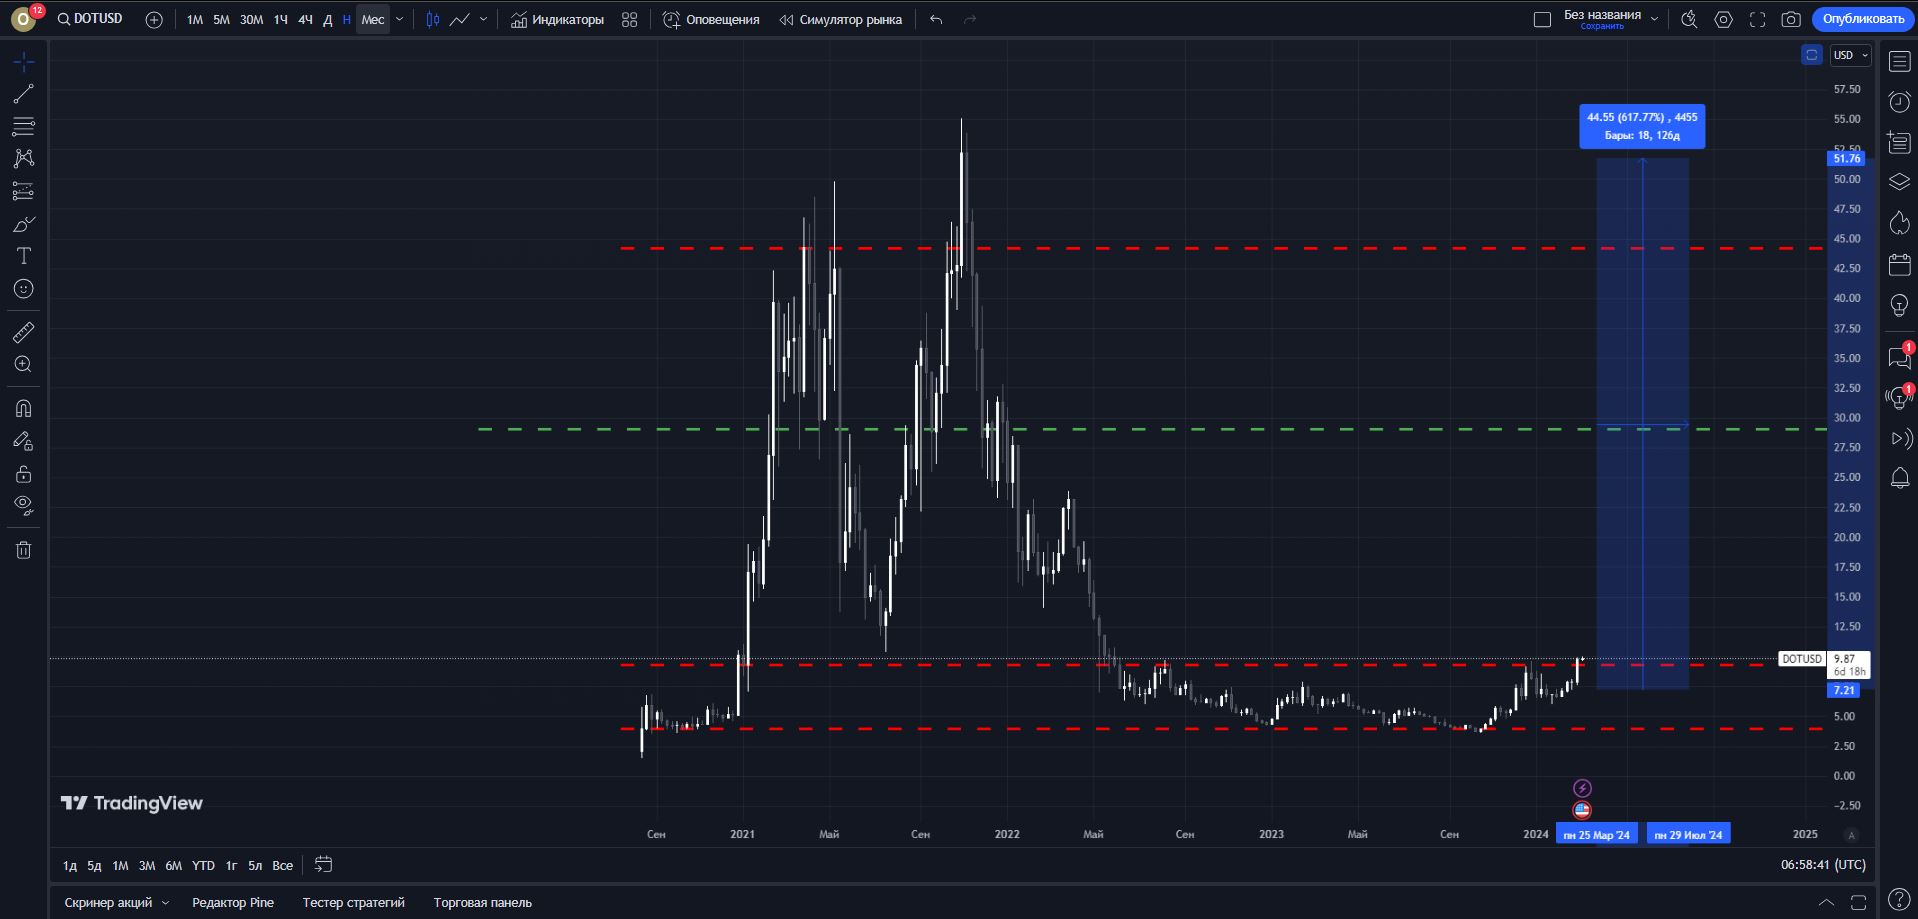Expand the Скринер акций dropdown arrow

coord(165,902)
